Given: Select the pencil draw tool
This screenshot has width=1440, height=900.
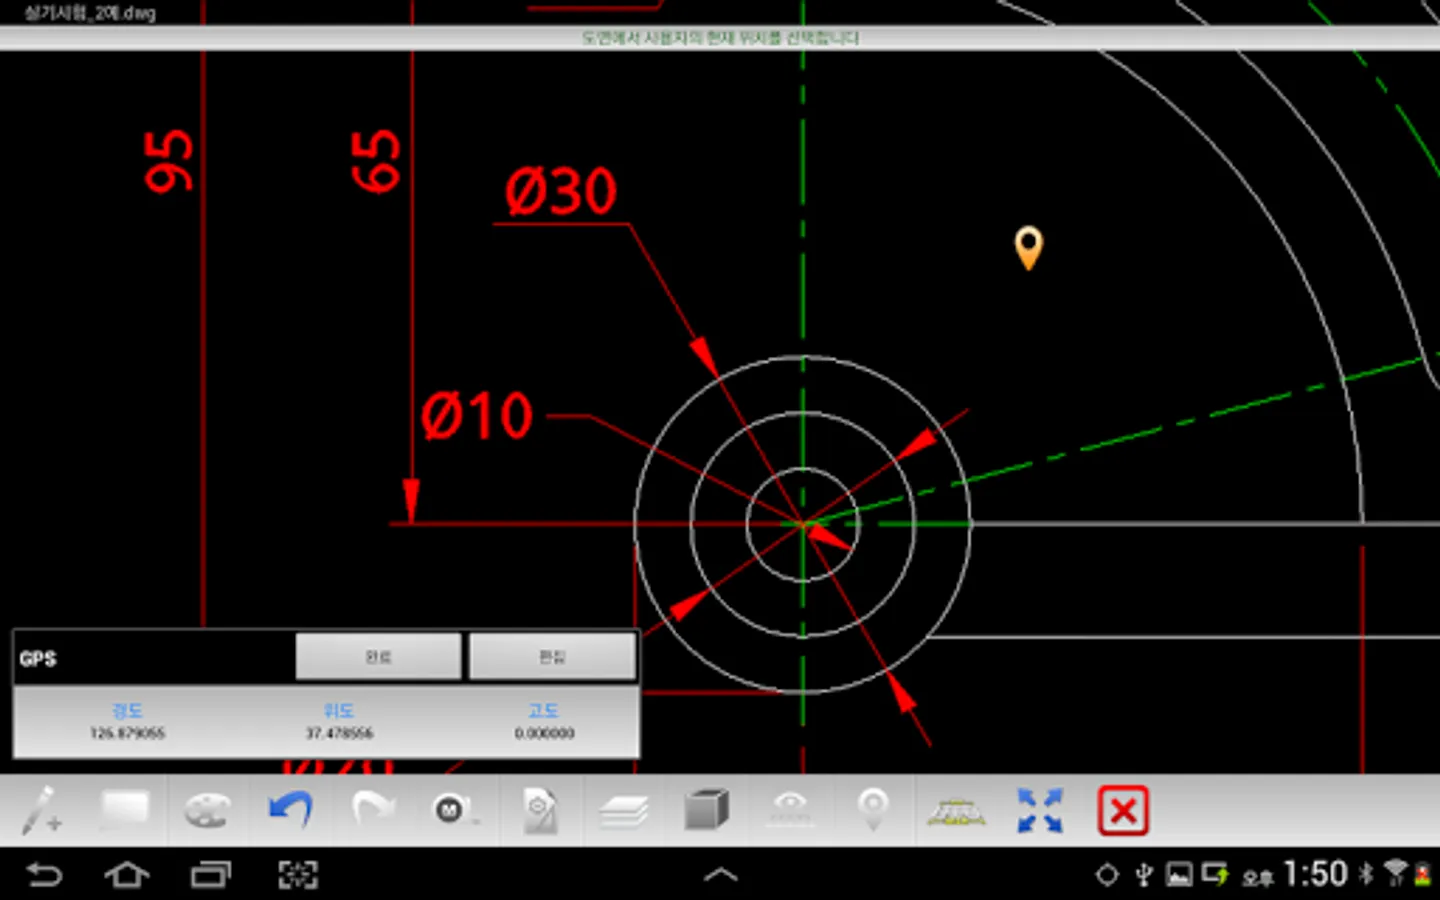Looking at the screenshot, I should [x=42, y=810].
